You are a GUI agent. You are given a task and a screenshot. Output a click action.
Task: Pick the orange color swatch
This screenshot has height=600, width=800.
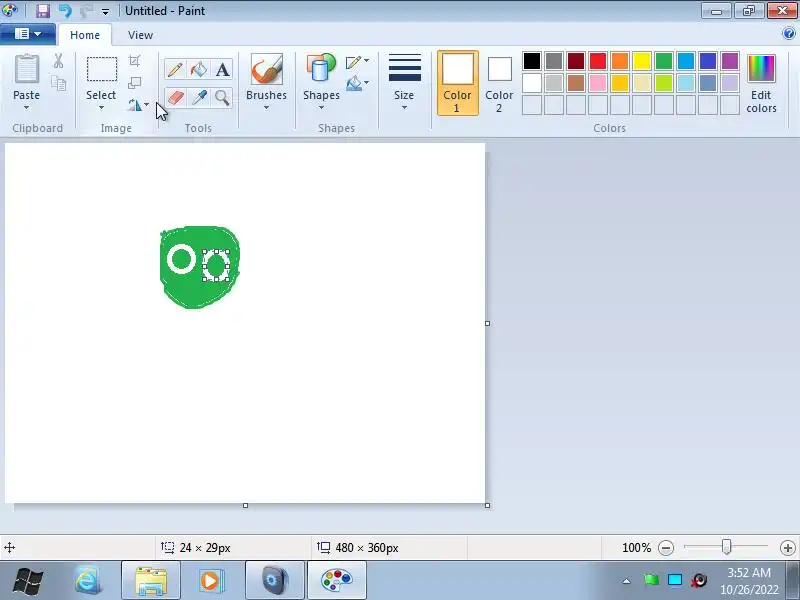[x=620, y=61]
